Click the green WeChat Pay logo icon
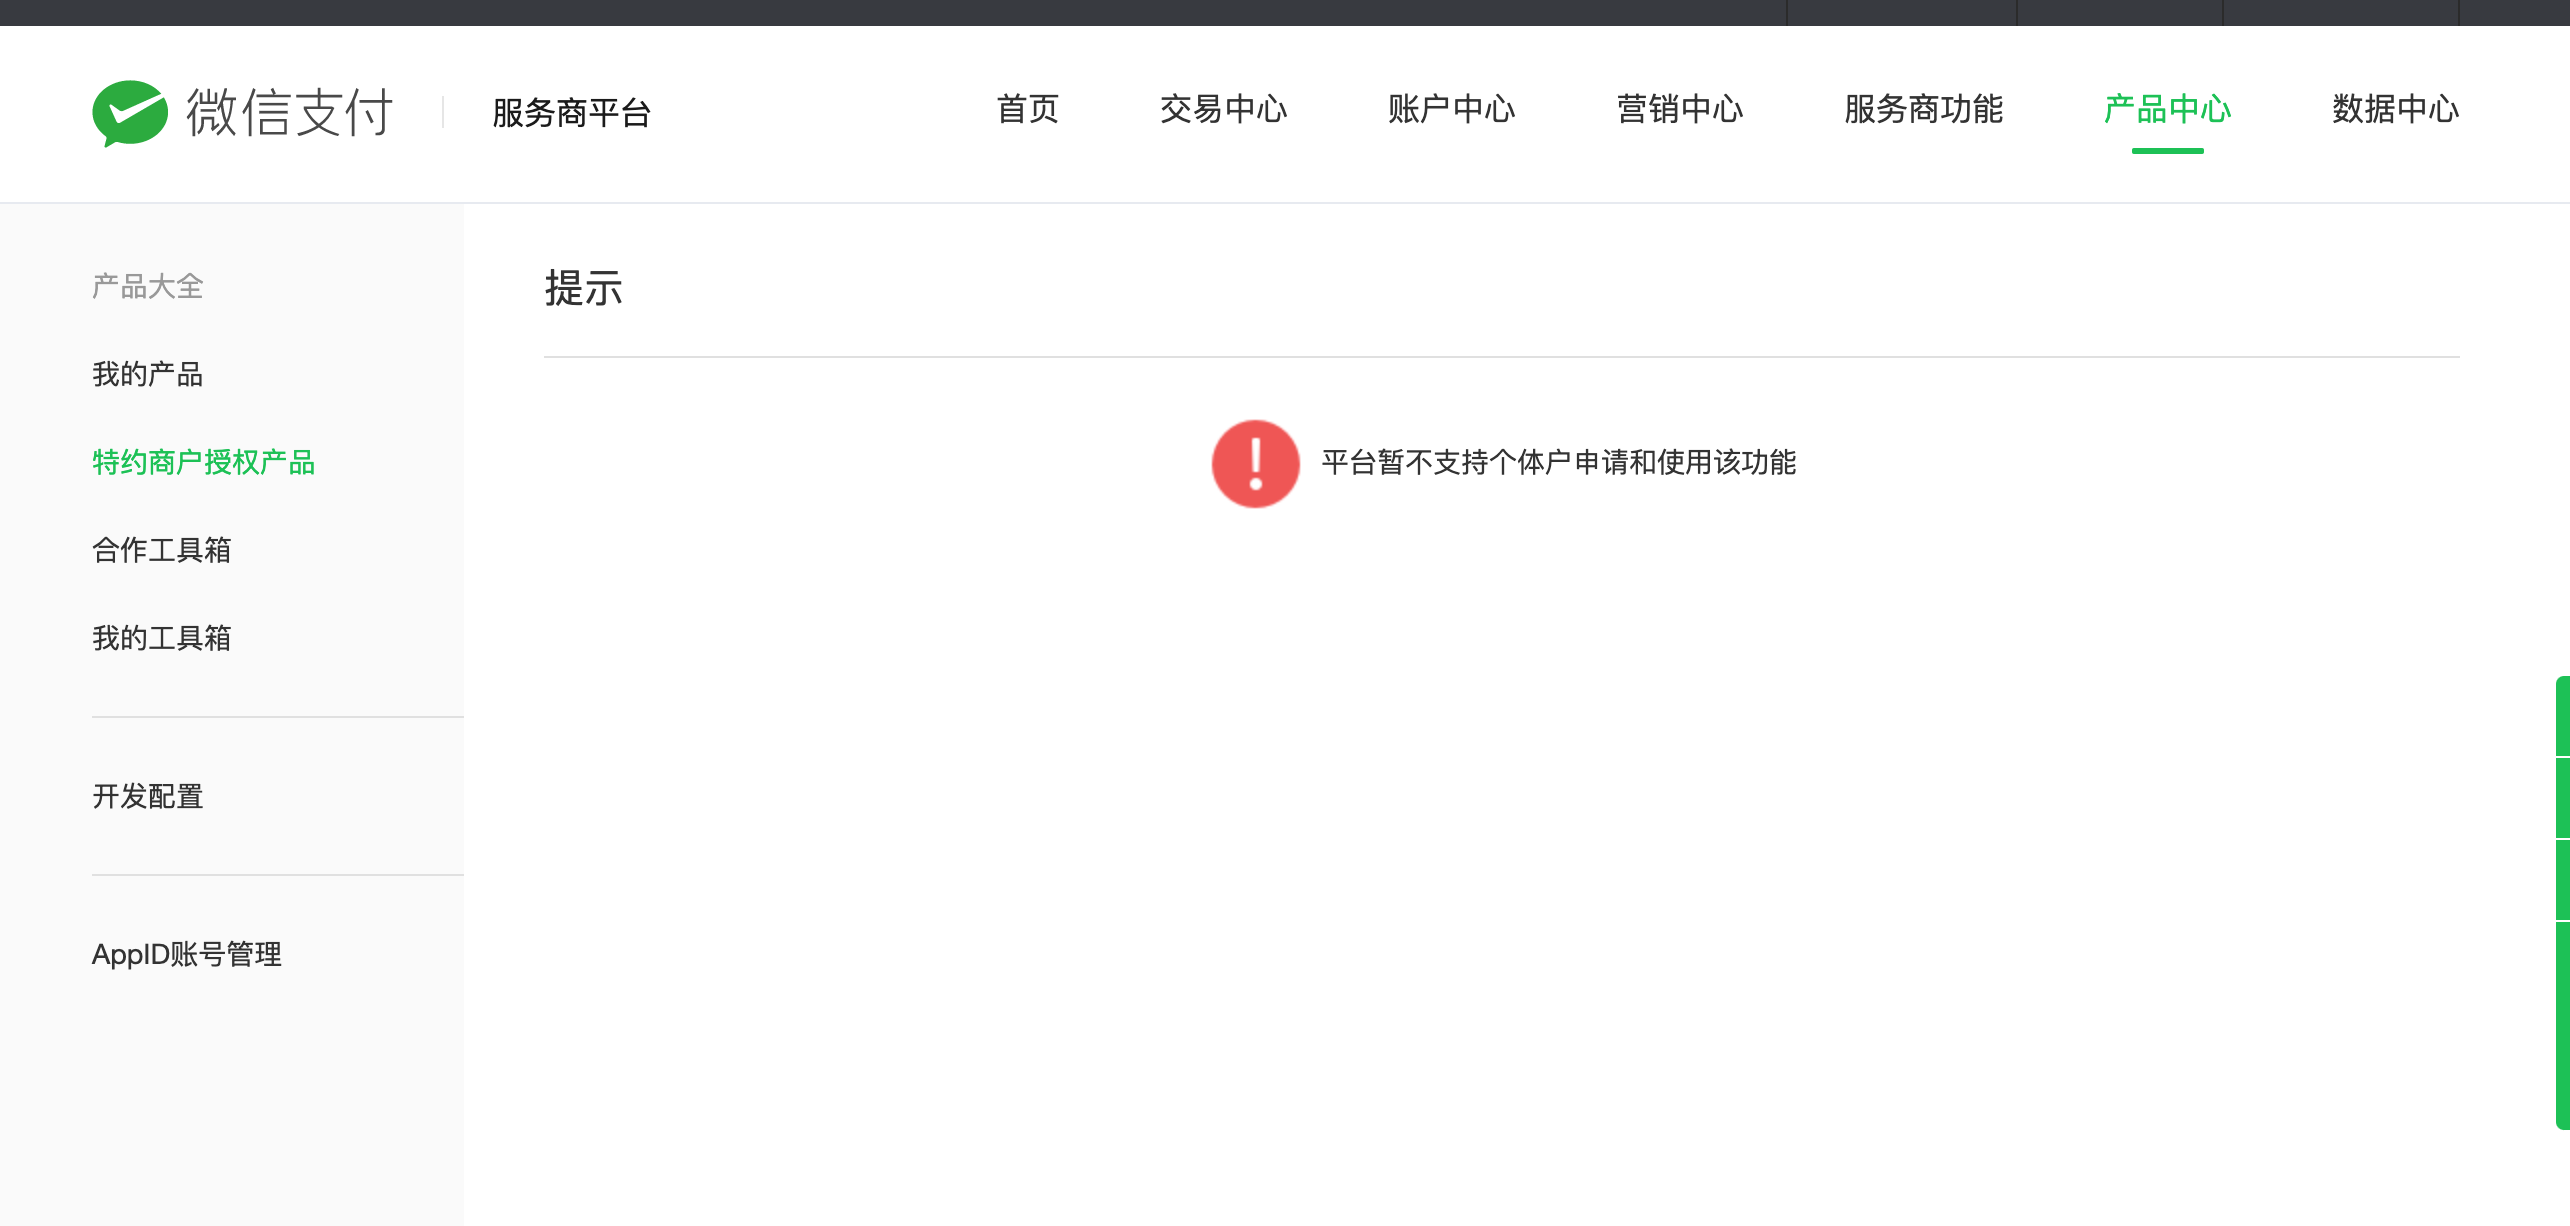The width and height of the screenshot is (2570, 1226). (129, 112)
